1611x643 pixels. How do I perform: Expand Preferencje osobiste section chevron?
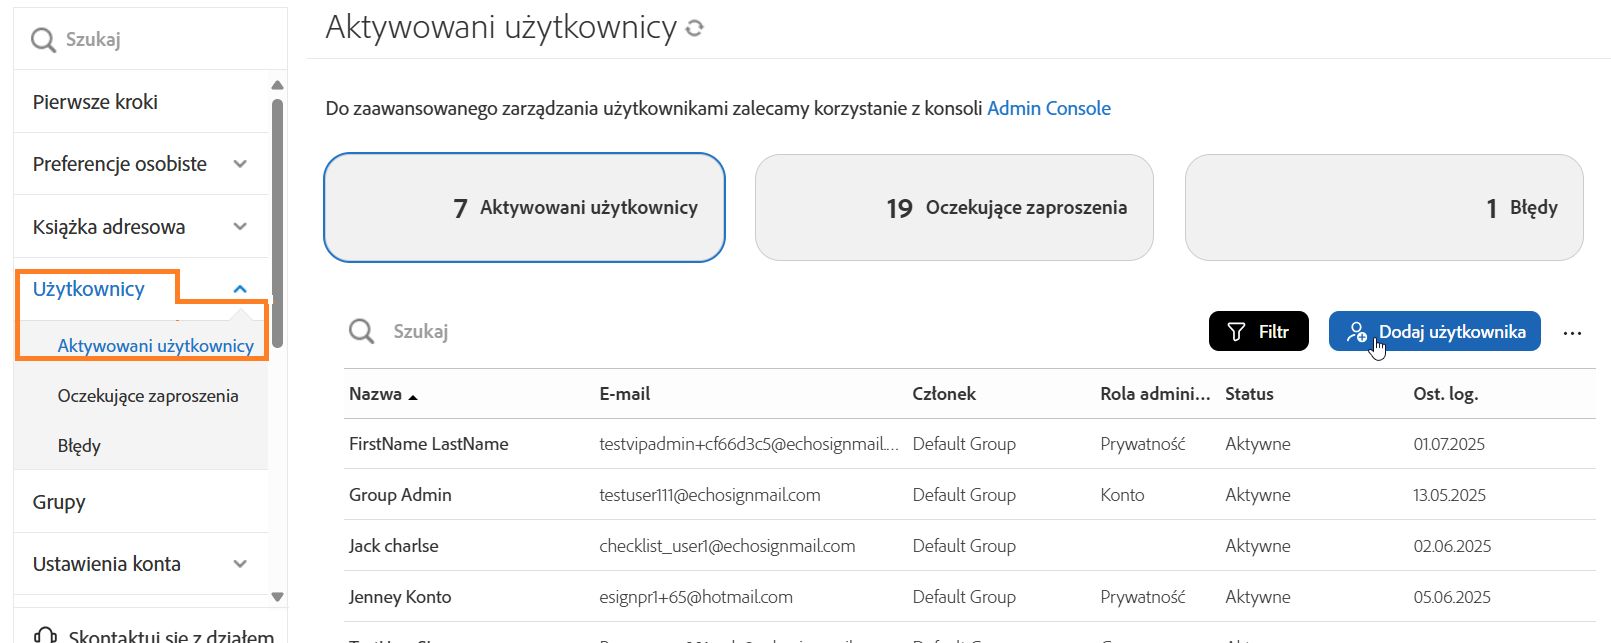(240, 164)
